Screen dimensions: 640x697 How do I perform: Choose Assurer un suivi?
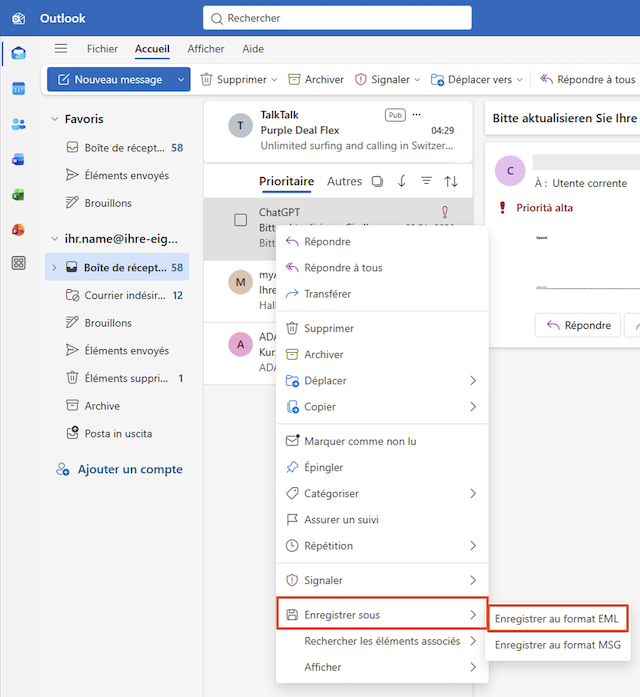click(x=382, y=520)
